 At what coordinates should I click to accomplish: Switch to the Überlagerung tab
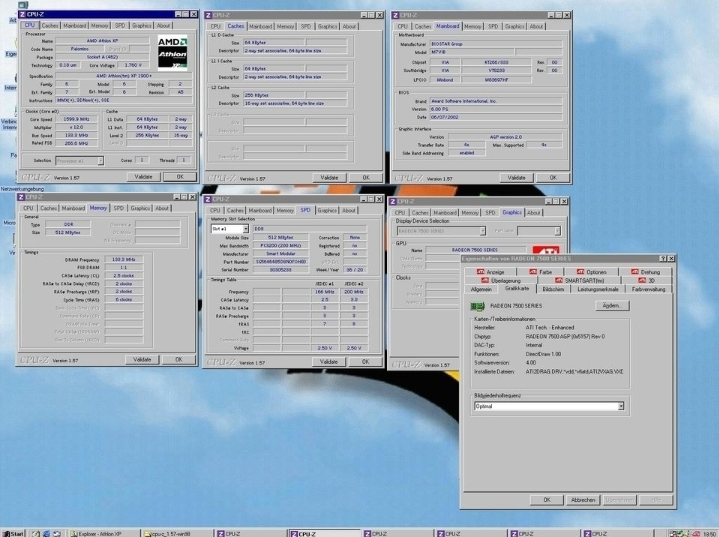tap(501, 280)
